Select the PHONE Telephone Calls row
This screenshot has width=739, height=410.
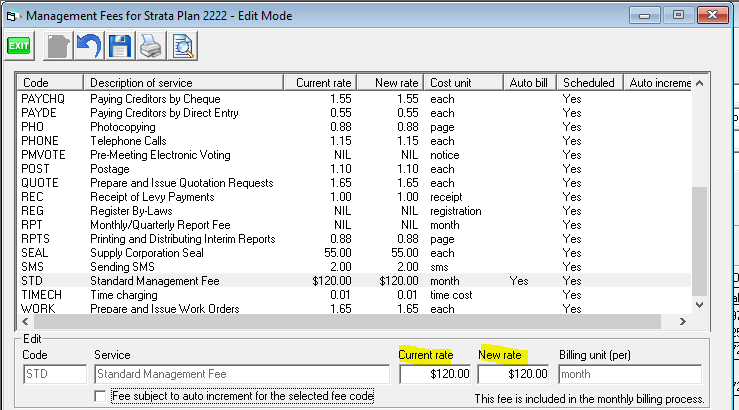click(354, 141)
